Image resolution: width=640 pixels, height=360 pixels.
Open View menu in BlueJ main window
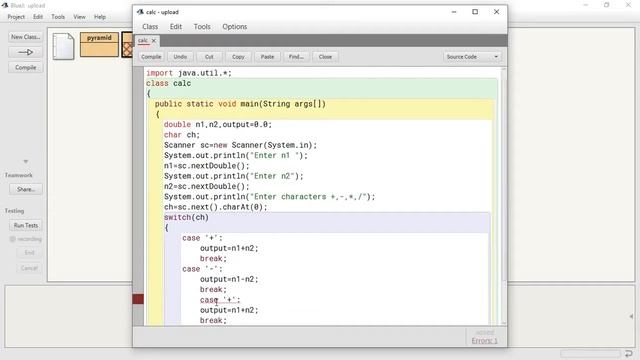79,17
